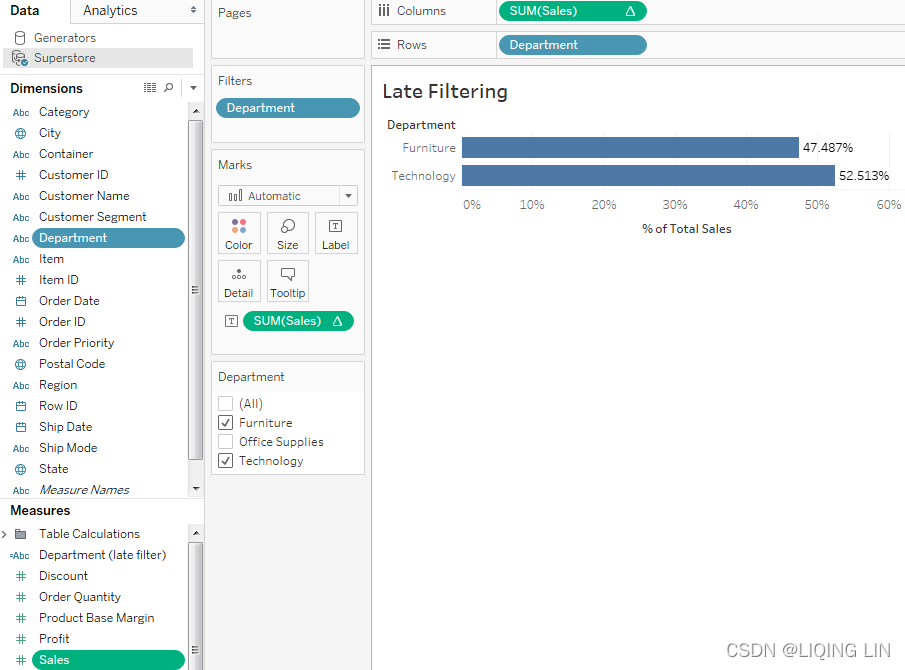Click the Abc icon next to Category
The image size is (905, 670).
(x=21, y=113)
